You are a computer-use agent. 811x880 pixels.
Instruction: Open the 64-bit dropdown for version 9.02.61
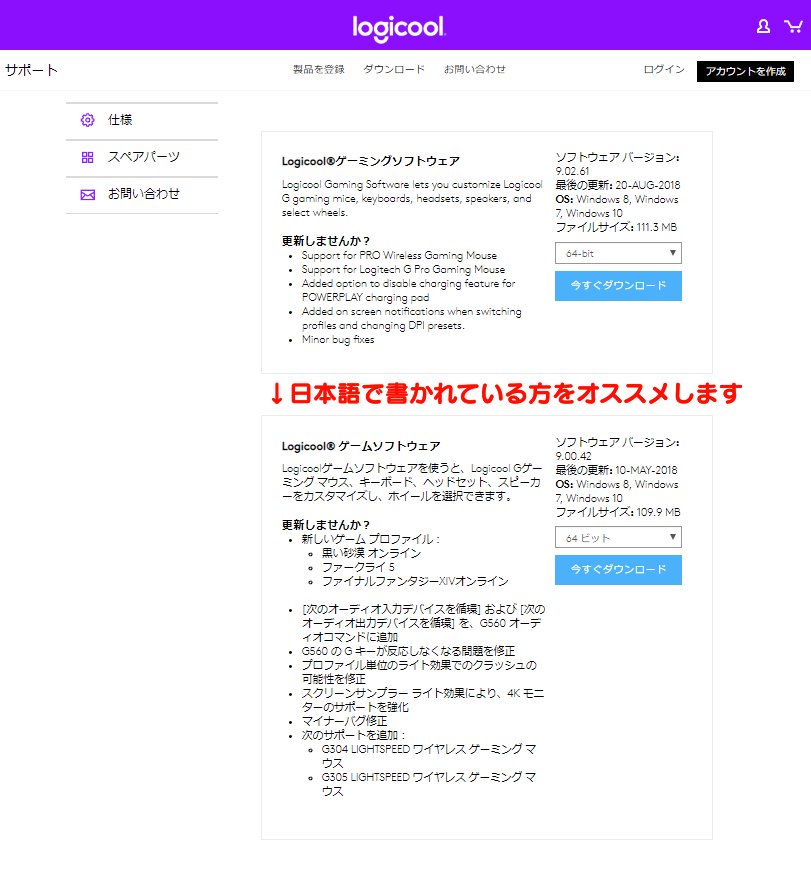click(x=618, y=253)
